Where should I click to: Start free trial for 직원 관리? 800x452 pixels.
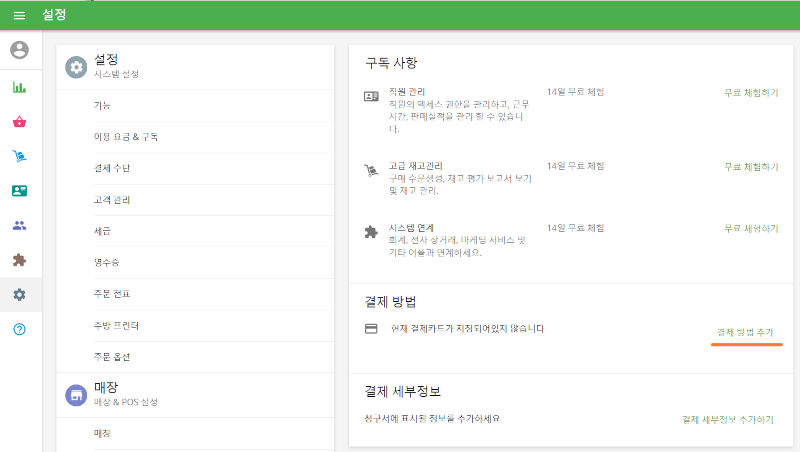750,92
